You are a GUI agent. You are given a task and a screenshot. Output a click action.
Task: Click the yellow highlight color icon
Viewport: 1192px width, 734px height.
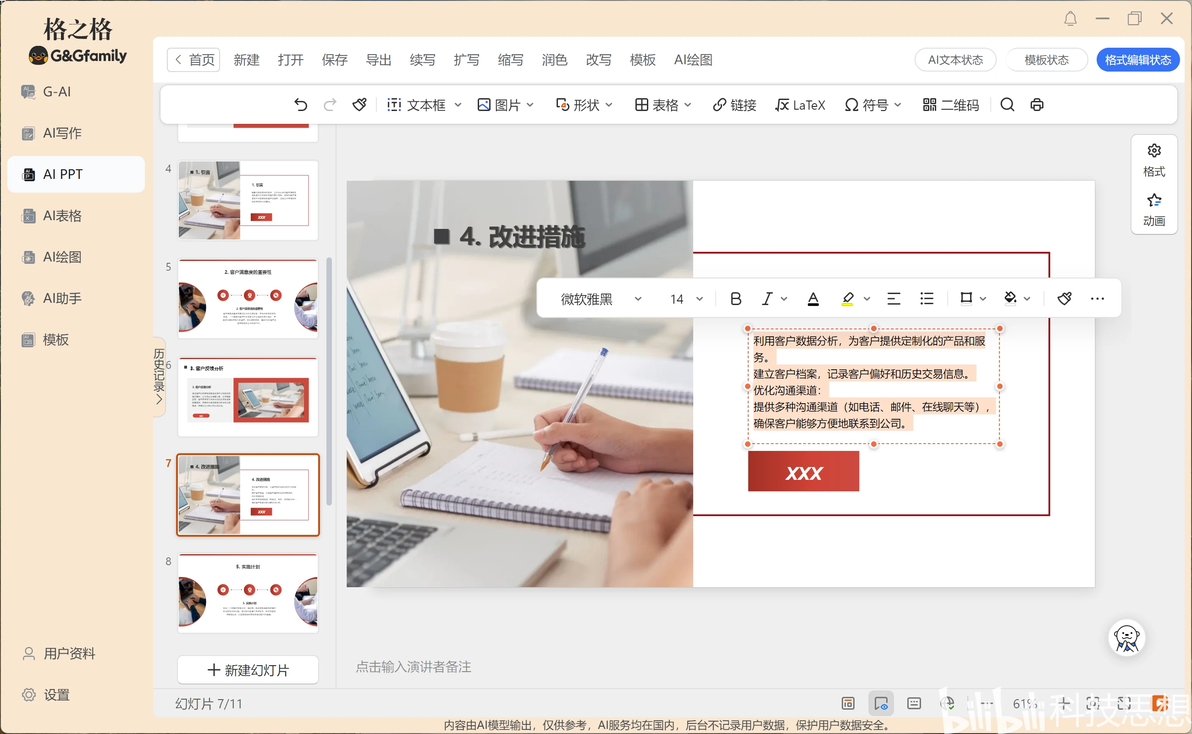click(x=848, y=299)
